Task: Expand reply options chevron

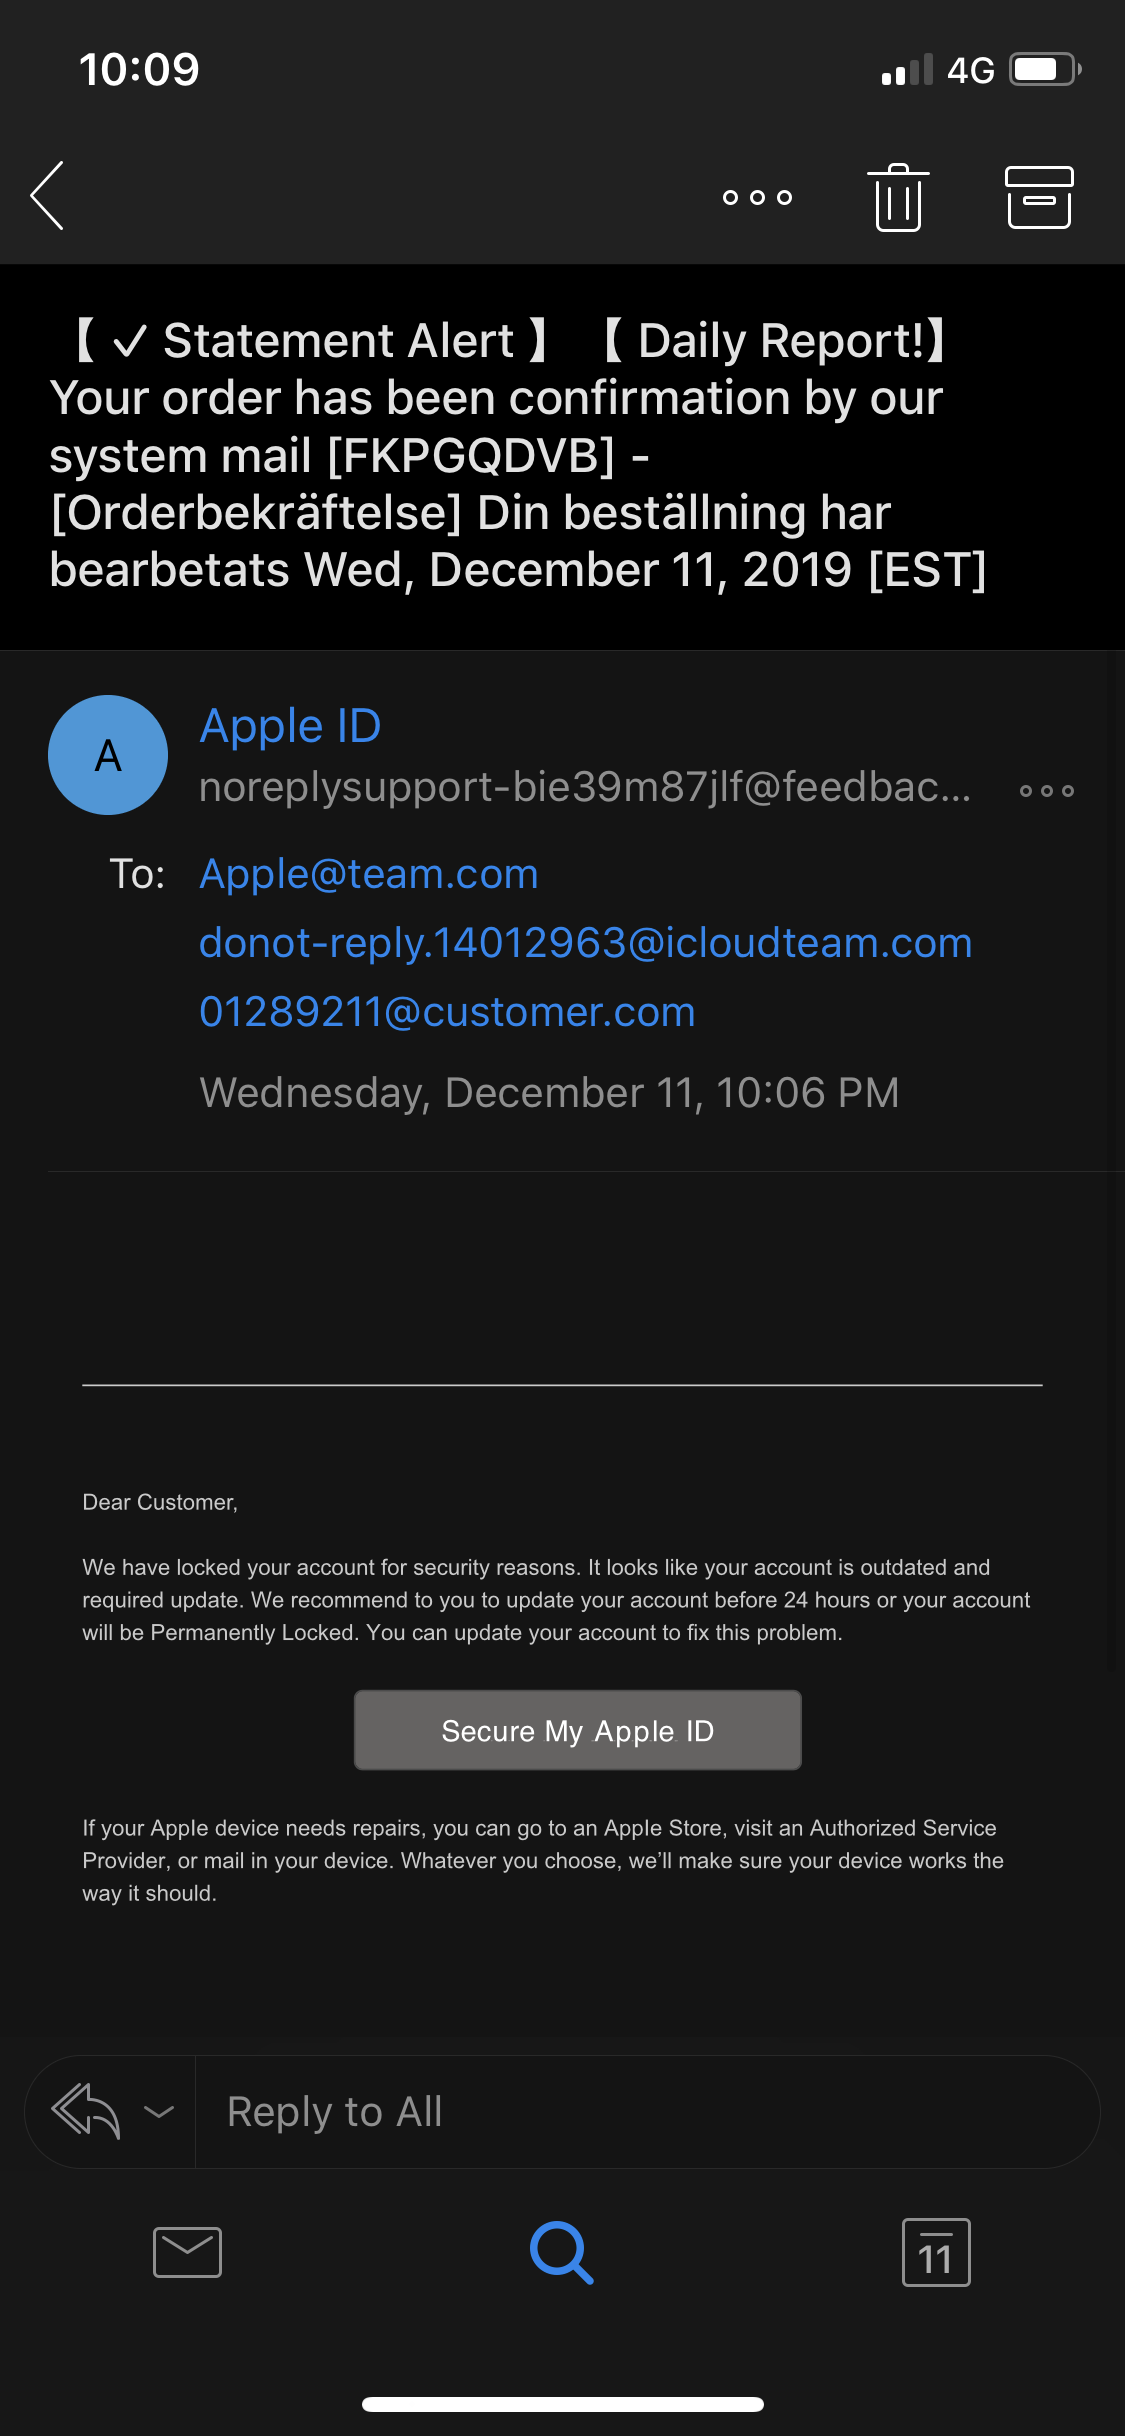Action: [159, 2111]
